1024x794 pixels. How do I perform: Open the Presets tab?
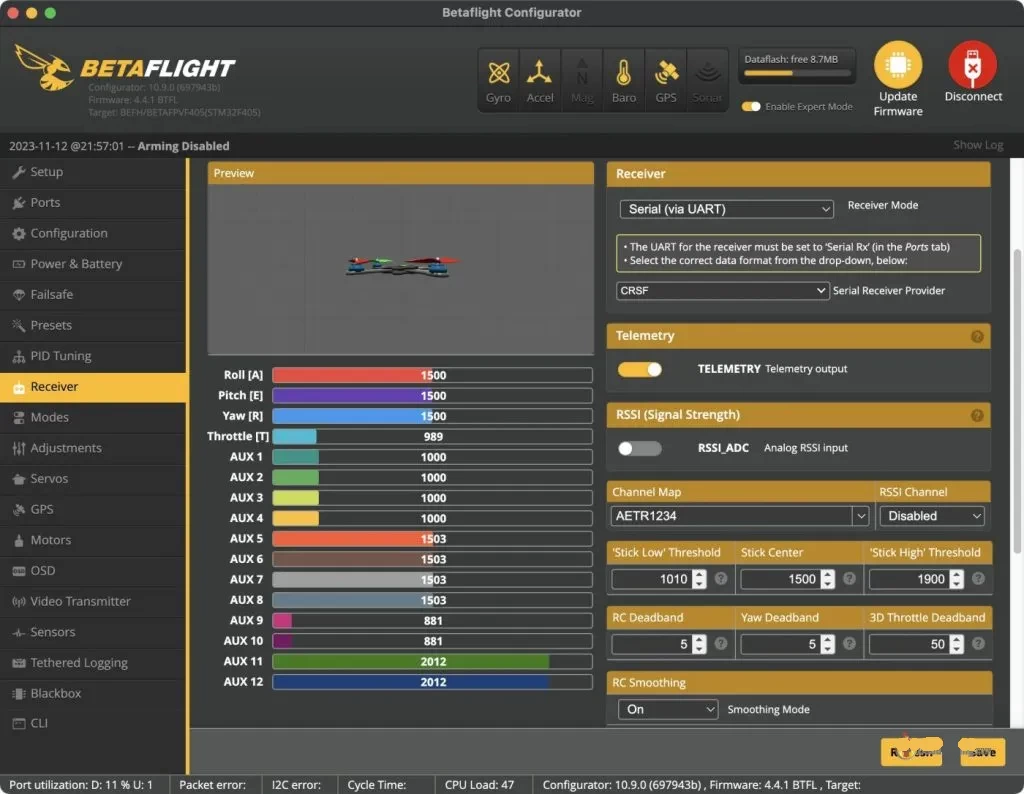click(x=93, y=326)
